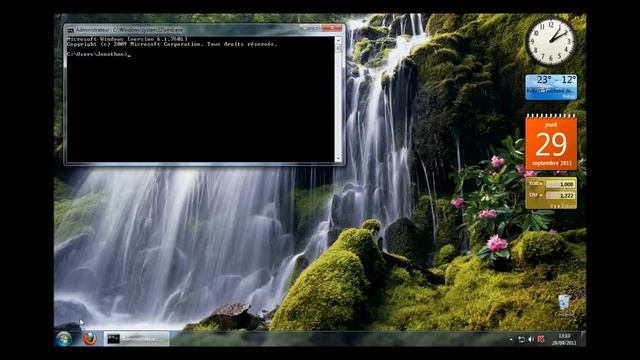The height and width of the screenshot is (360, 640).
Task: Click the 1,222 CHF amount field
Action: pyautogui.click(x=560, y=196)
